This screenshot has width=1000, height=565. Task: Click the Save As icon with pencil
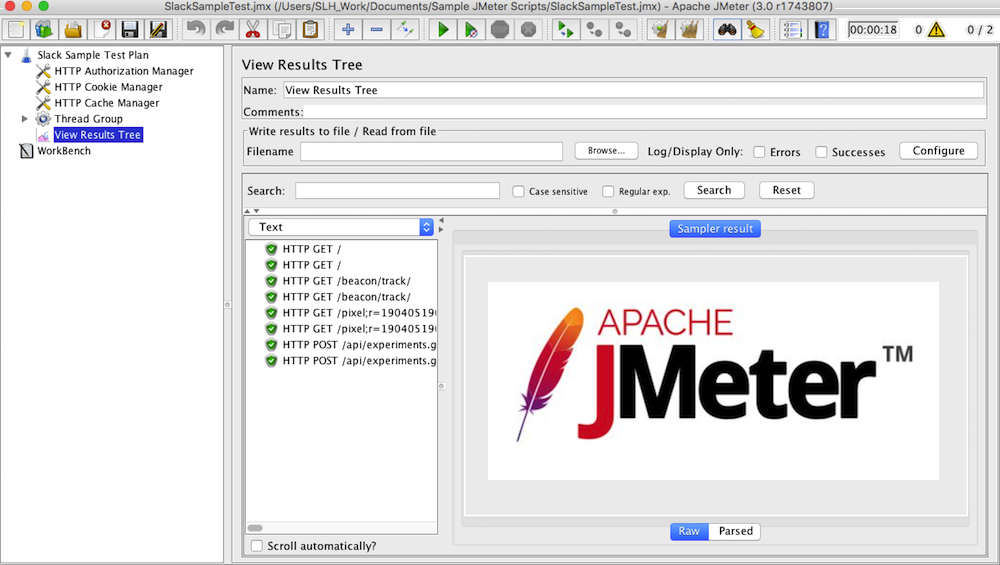(158, 29)
